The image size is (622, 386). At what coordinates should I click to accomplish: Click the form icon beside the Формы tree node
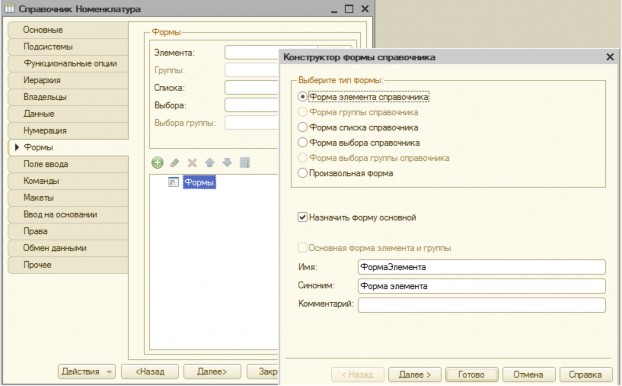point(173,182)
